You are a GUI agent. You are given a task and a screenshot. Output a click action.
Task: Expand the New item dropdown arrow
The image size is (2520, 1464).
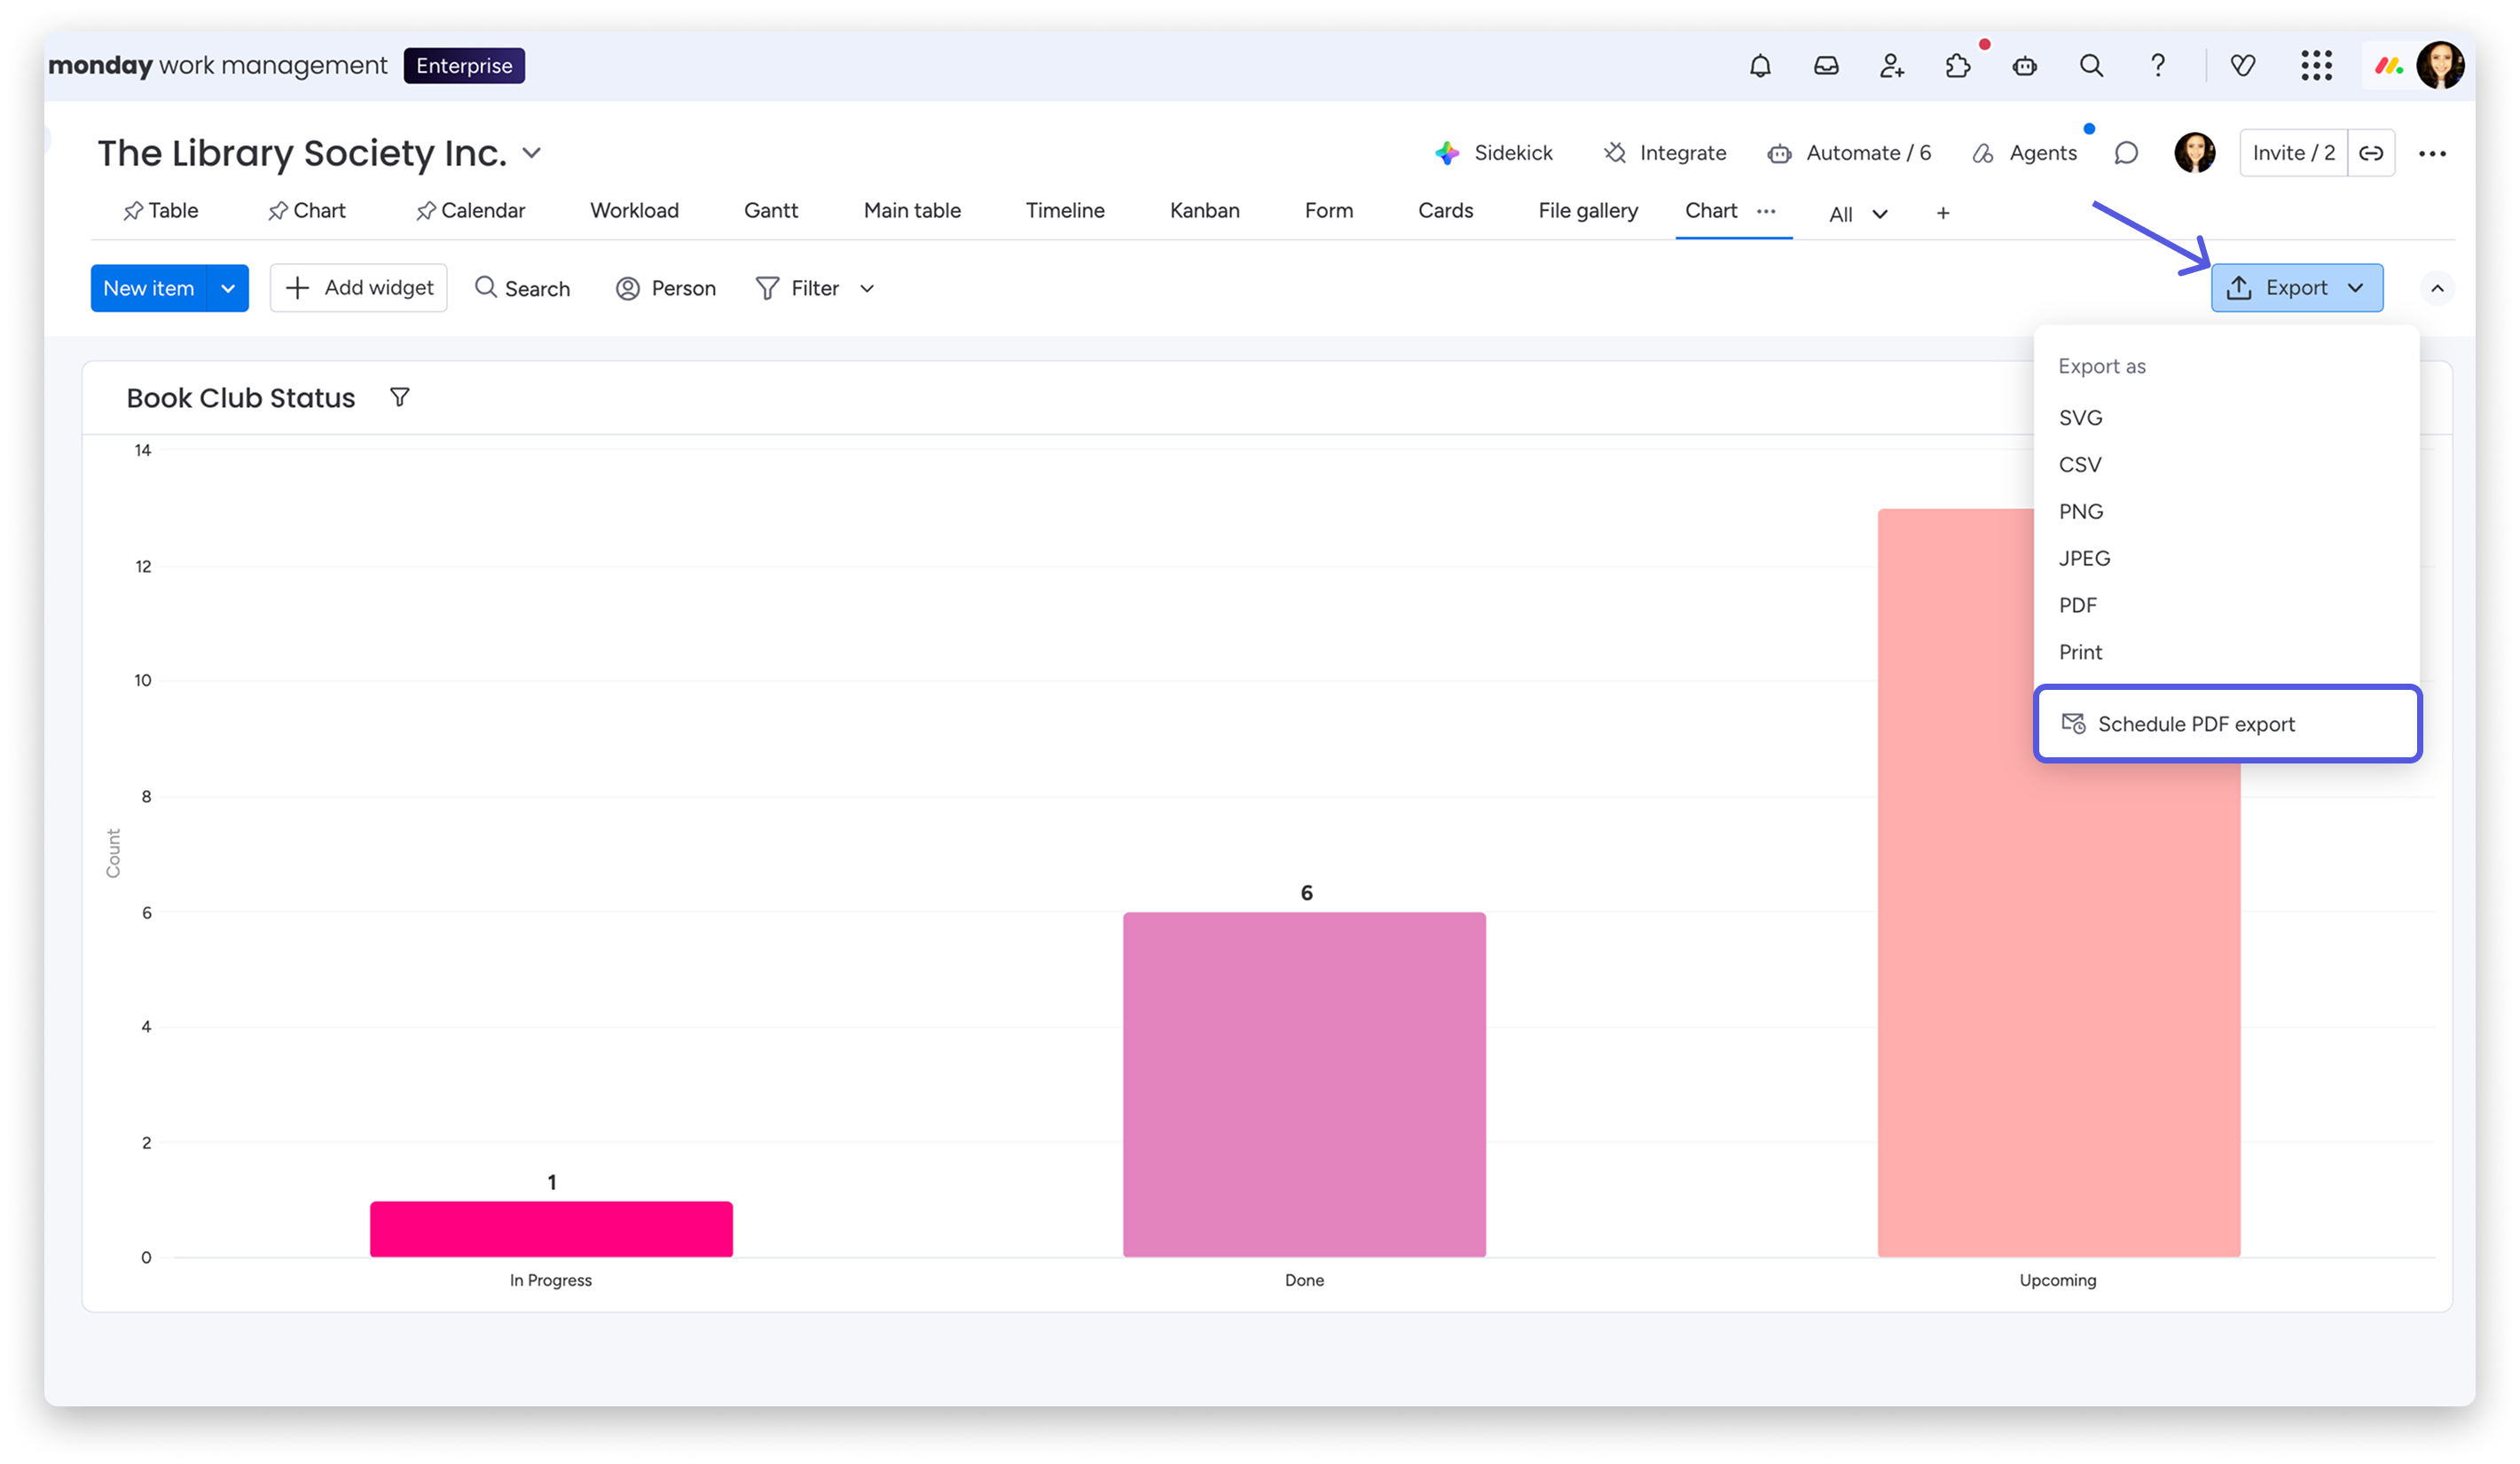(x=228, y=288)
